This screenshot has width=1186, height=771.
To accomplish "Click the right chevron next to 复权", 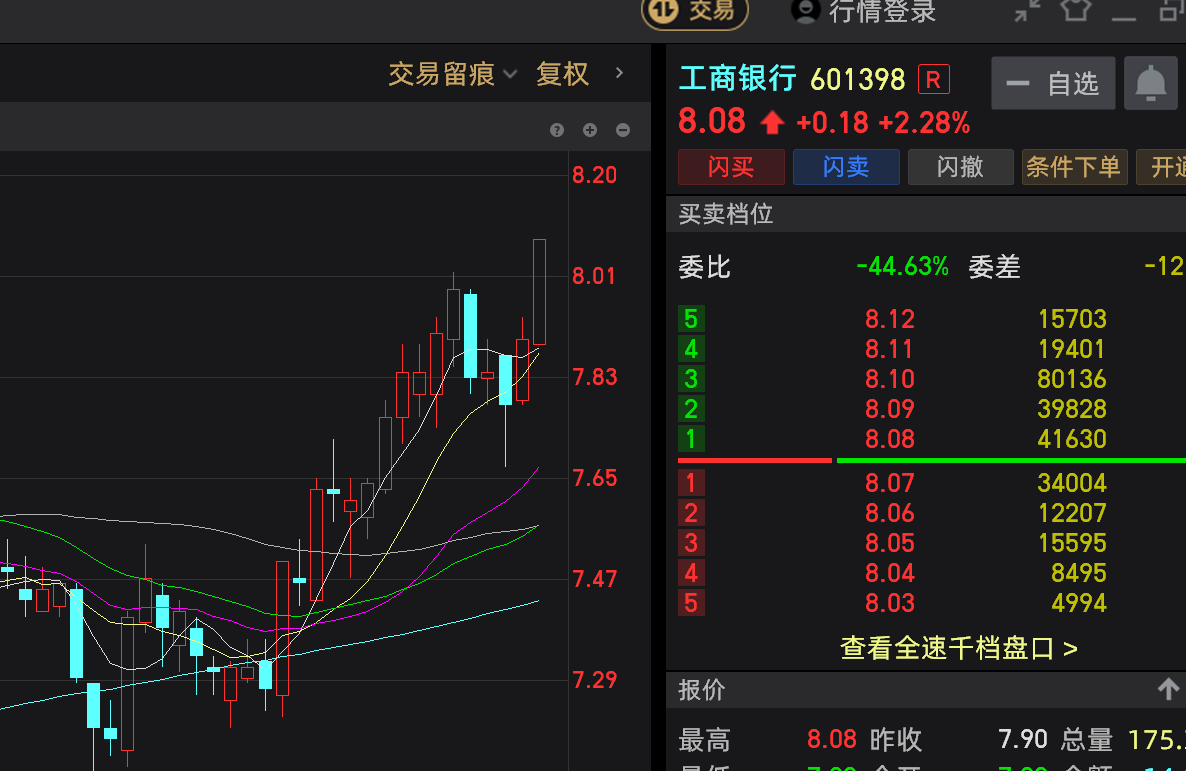I will (x=619, y=73).
